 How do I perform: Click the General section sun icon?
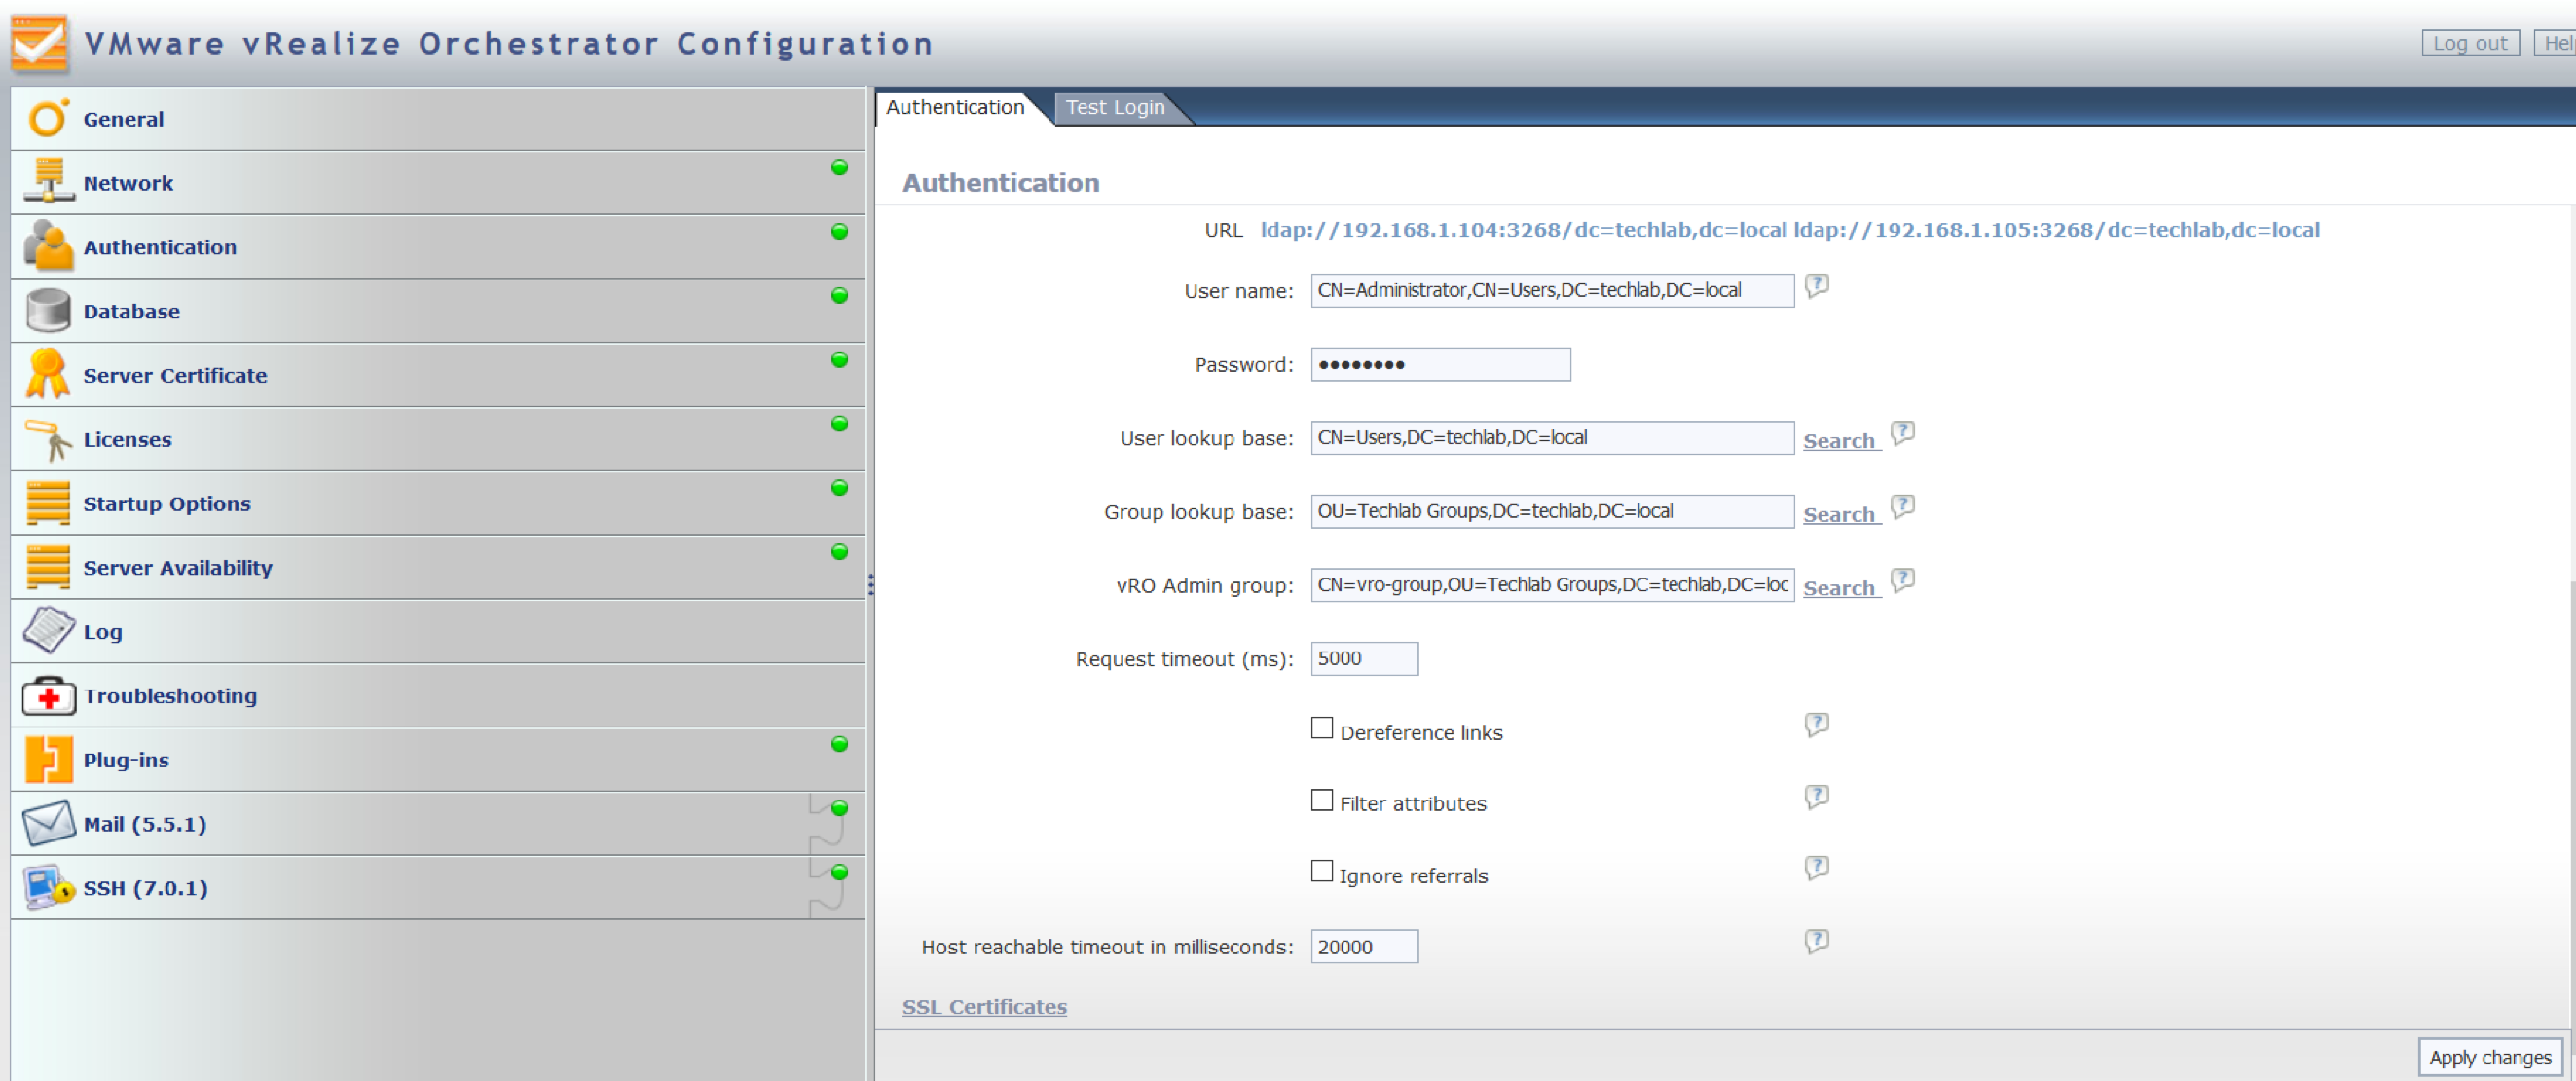(48, 118)
